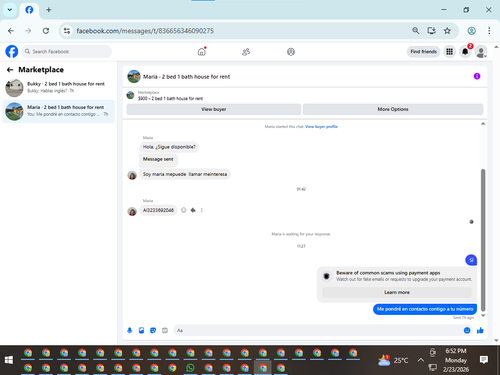Open the Windows Start menu
The height and width of the screenshot is (375, 500).
click(x=9, y=360)
